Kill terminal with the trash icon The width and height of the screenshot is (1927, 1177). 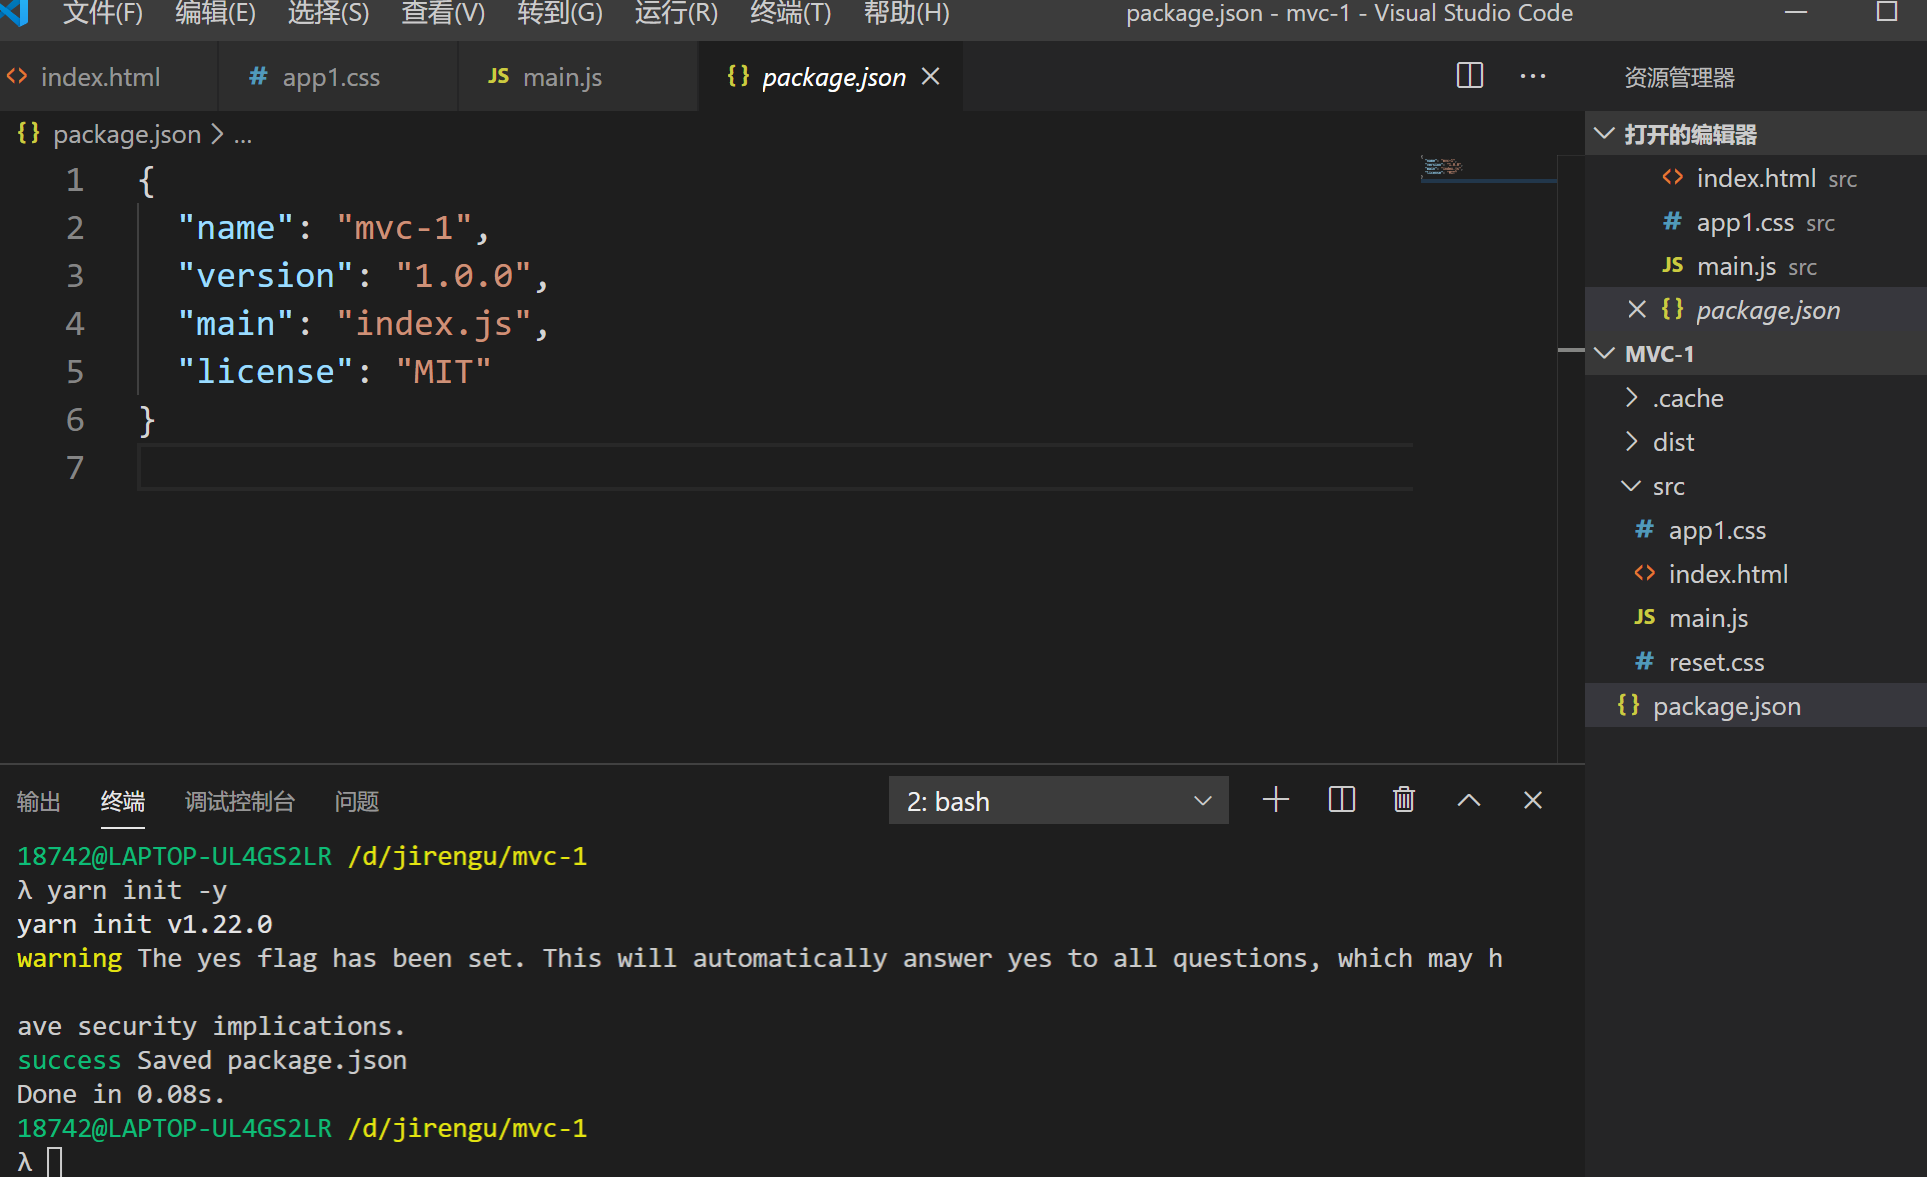pyautogui.click(x=1404, y=800)
